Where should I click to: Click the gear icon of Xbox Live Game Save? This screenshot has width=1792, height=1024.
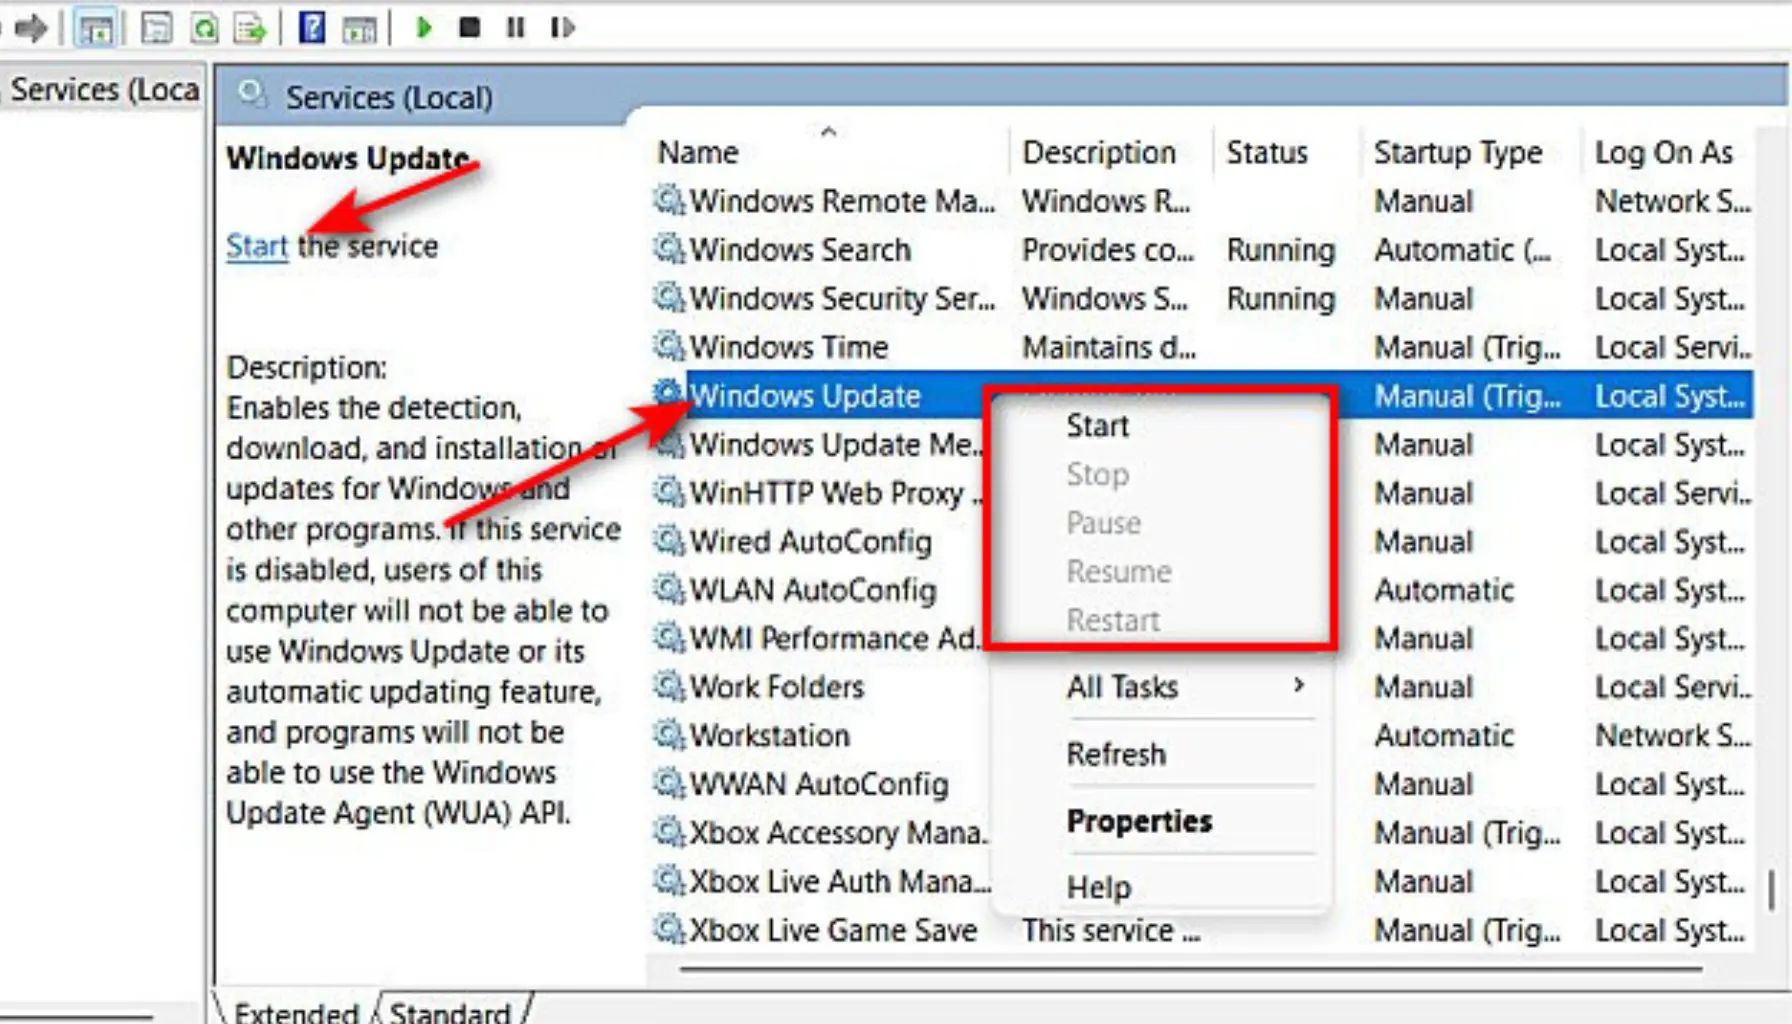[x=669, y=929]
